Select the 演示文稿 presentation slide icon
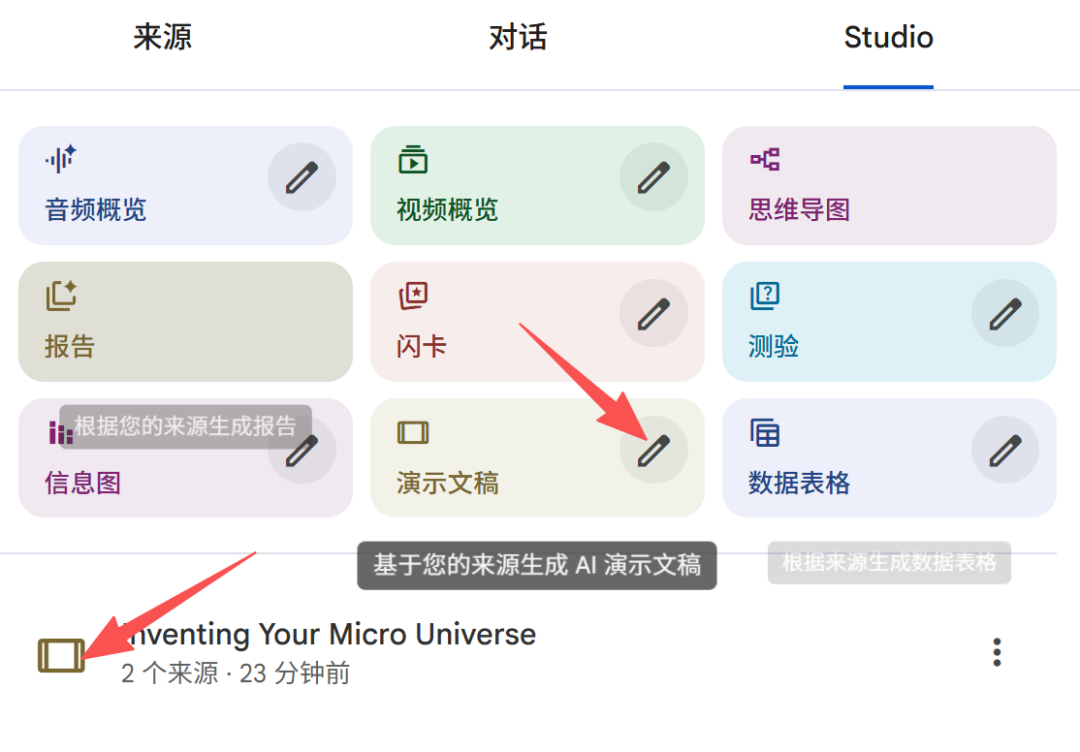1080x752 pixels. click(411, 432)
